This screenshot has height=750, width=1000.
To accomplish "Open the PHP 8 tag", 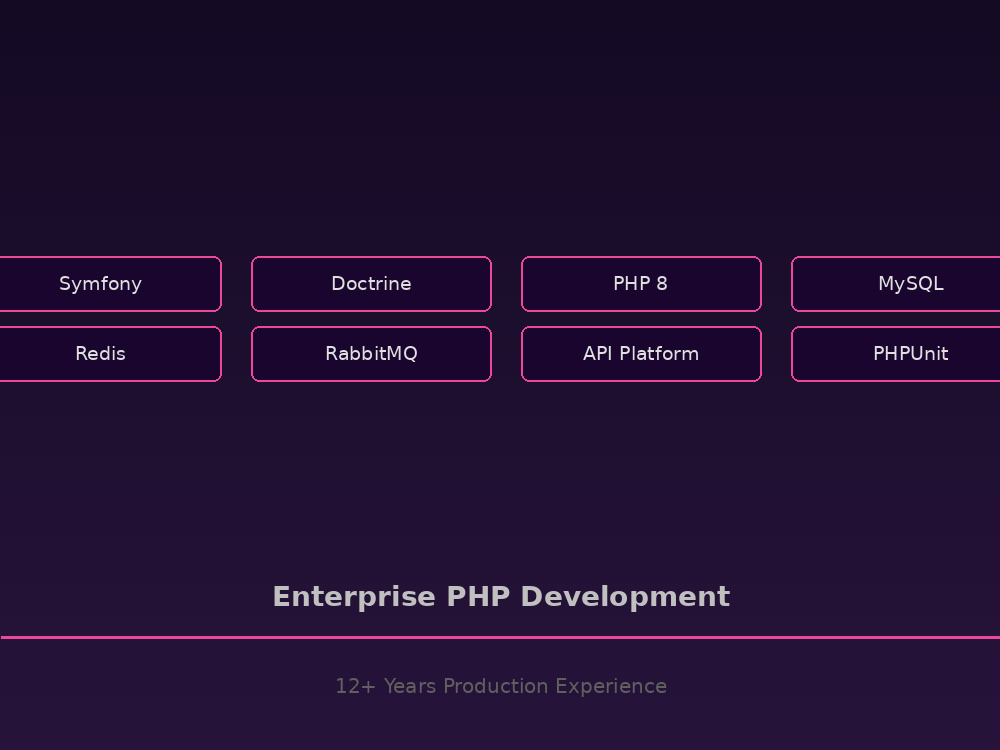I will tap(641, 284).
